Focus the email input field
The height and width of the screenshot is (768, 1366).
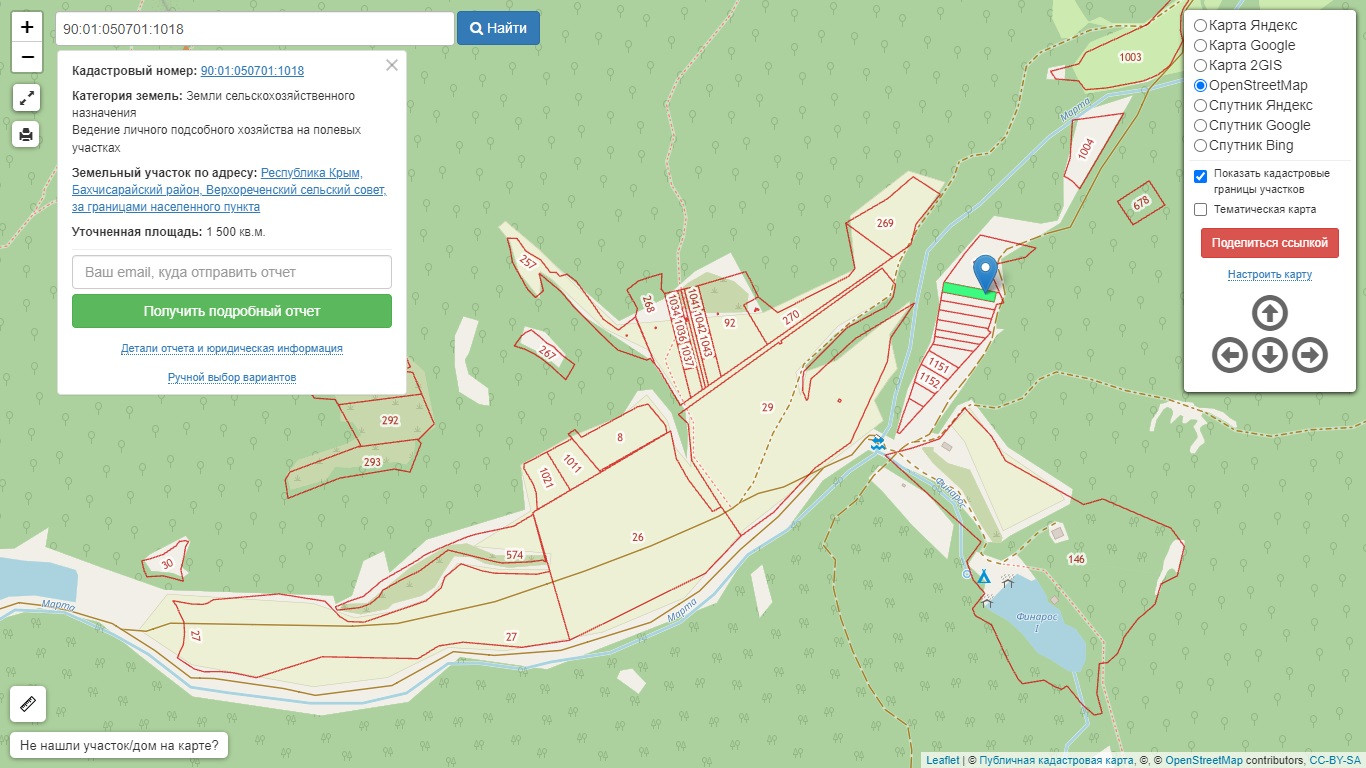232,272
